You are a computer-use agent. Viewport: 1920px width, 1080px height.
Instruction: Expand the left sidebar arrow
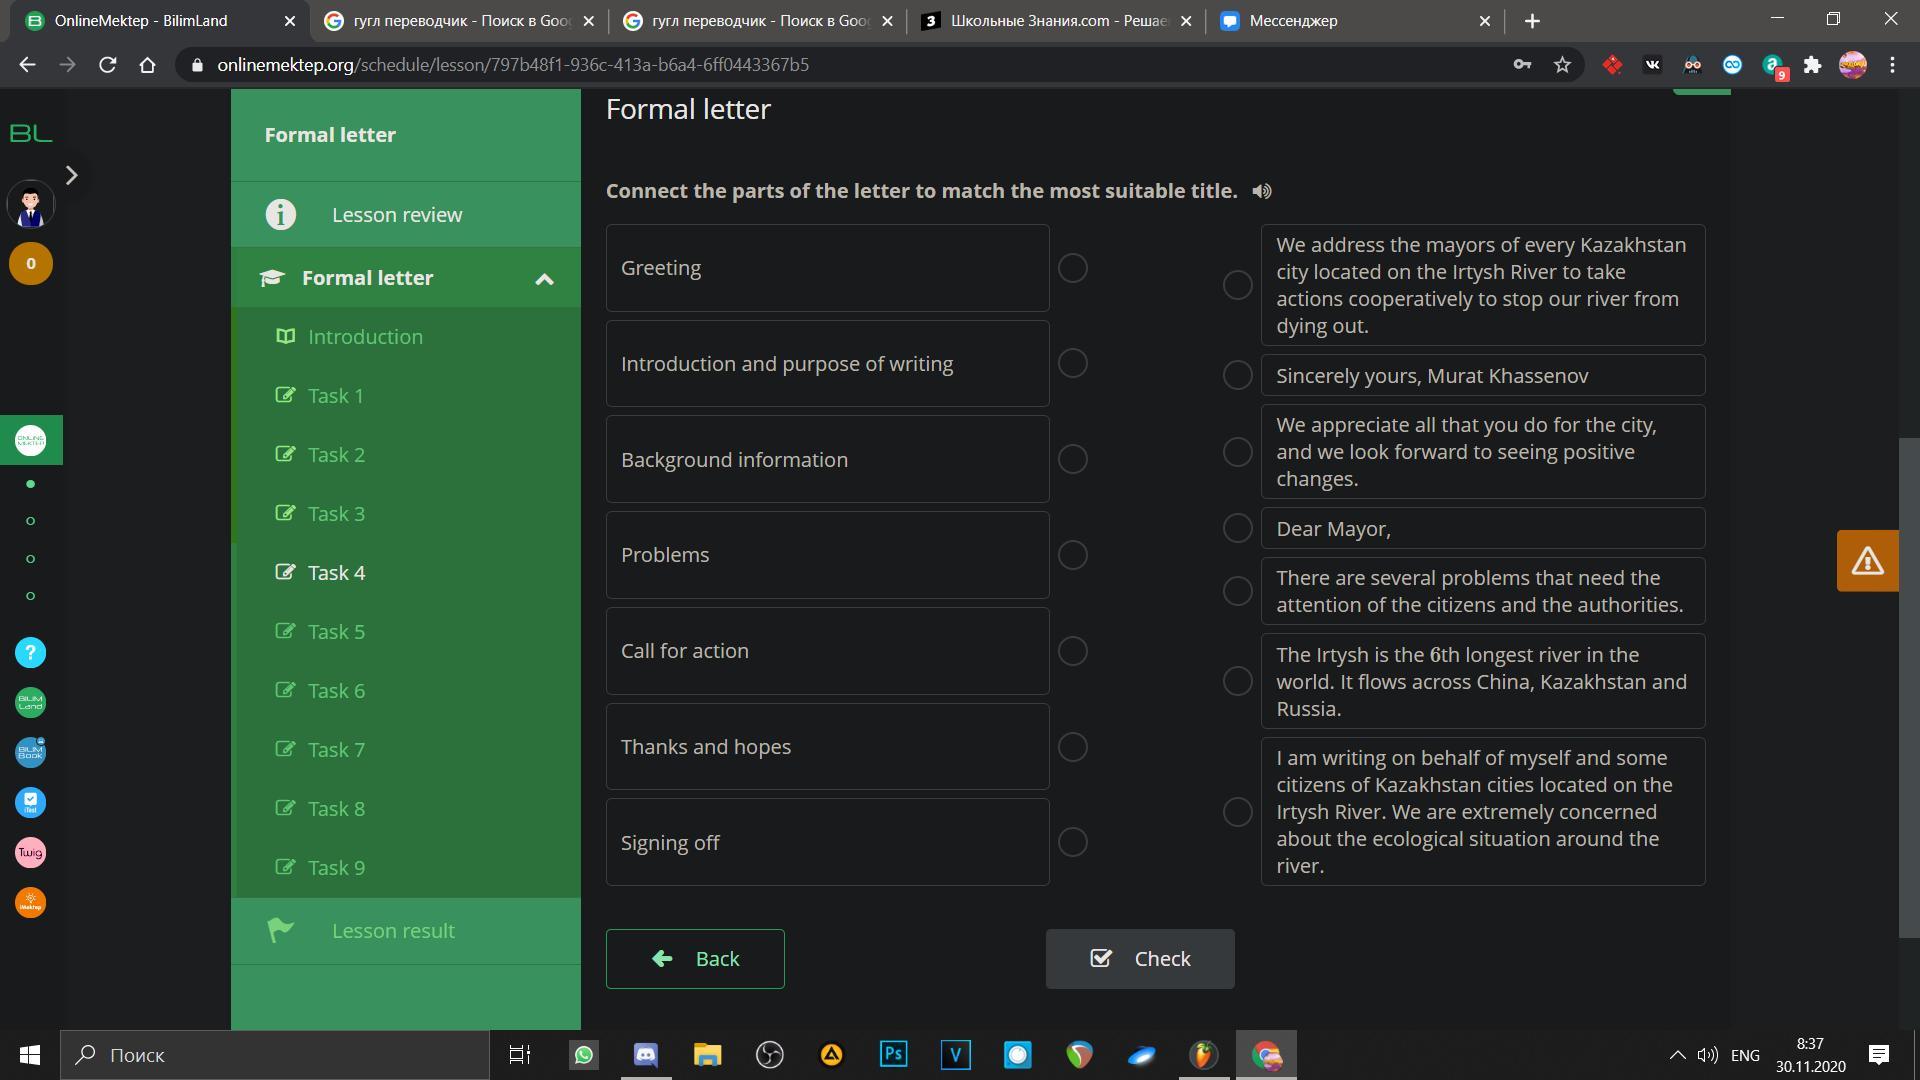[71, 175]
